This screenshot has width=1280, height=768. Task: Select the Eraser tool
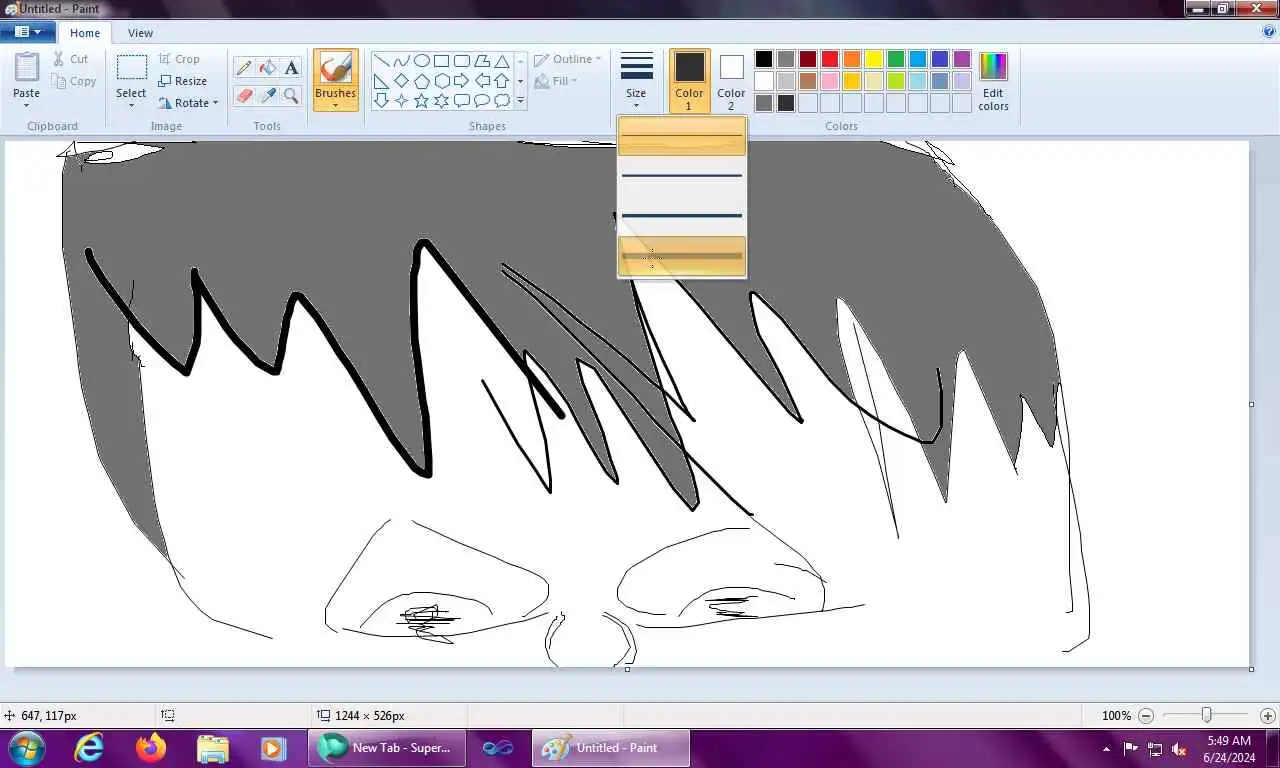pyautogui.click(x=244, y=96)
